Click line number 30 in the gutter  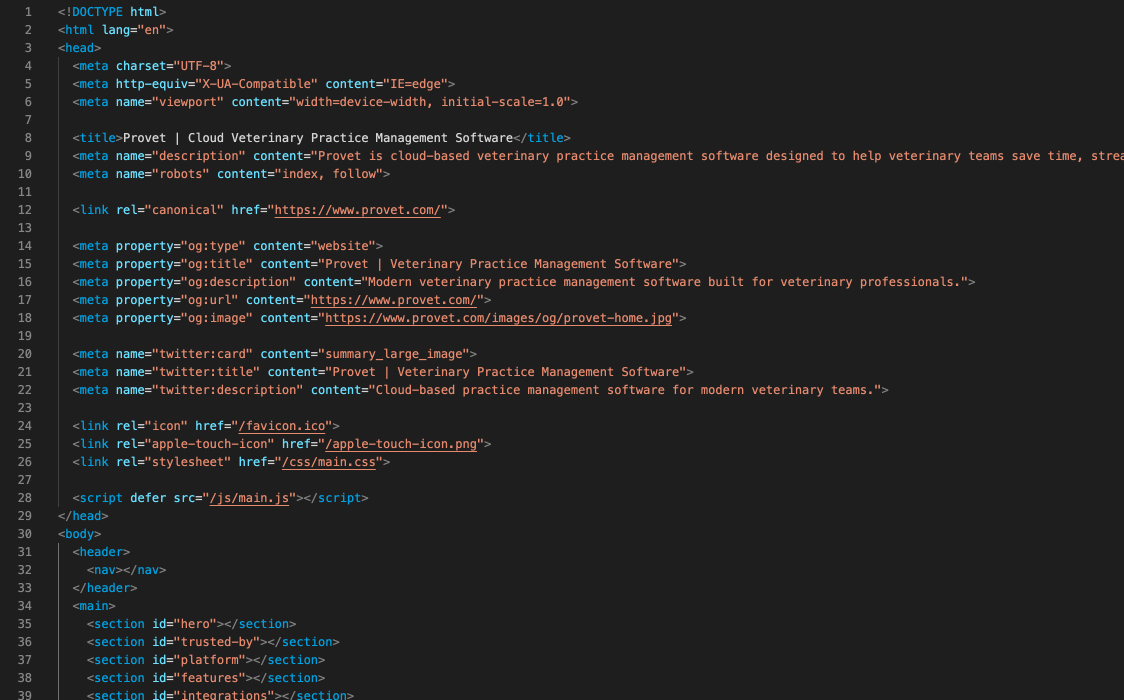[x=24, y=534]
